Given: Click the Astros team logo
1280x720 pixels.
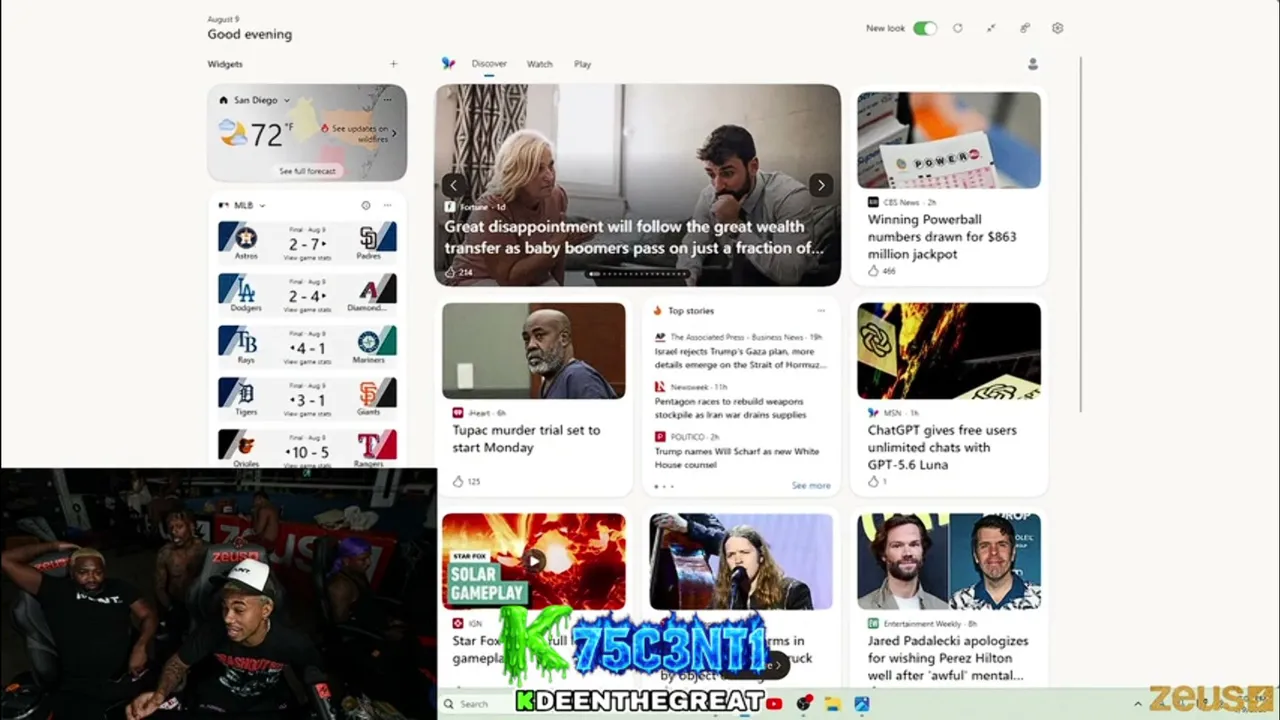Looking at the screenshot, I should coord(246,238).
